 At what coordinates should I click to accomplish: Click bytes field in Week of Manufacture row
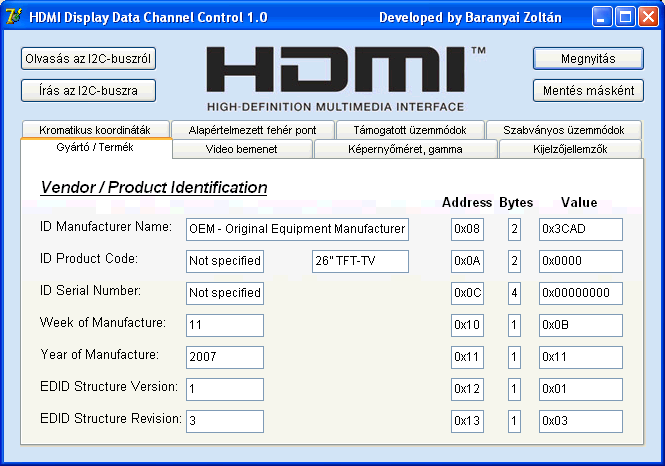tap(514, 325)
